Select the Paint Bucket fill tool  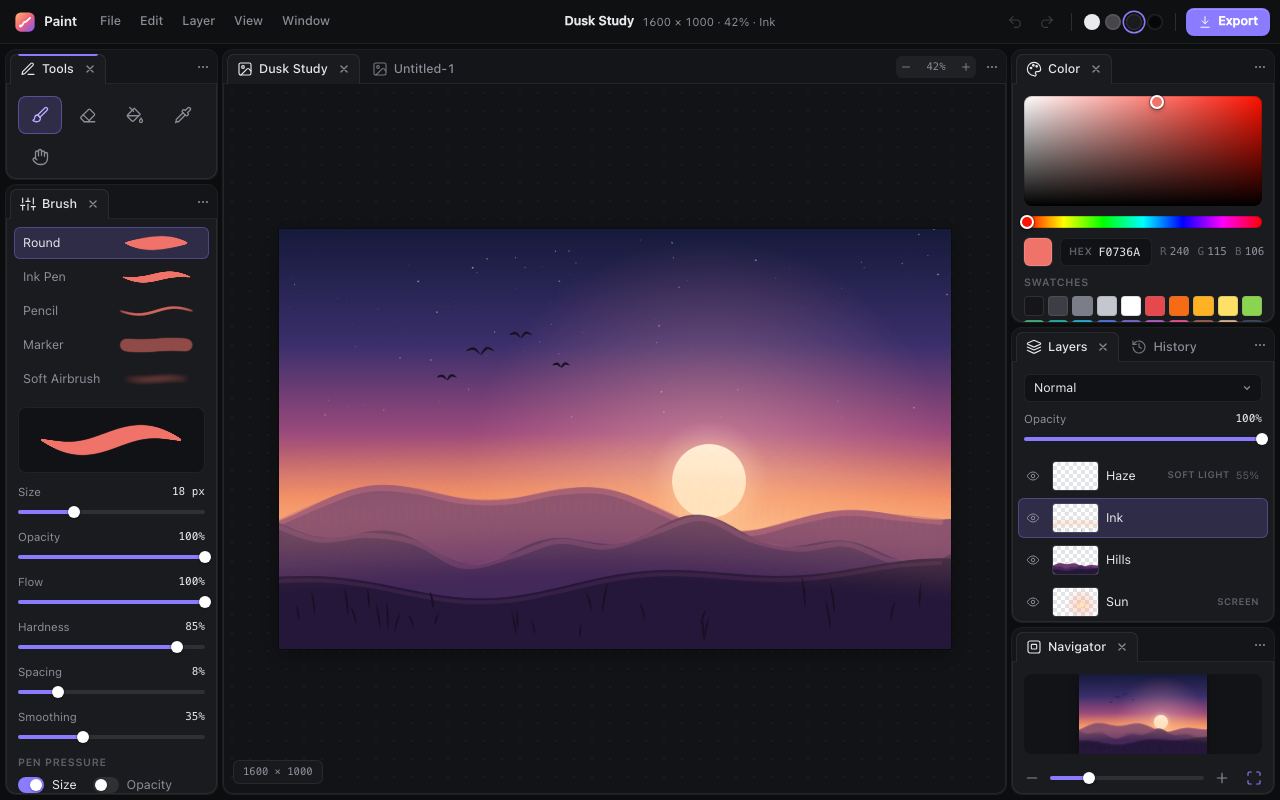pos(135,115)
